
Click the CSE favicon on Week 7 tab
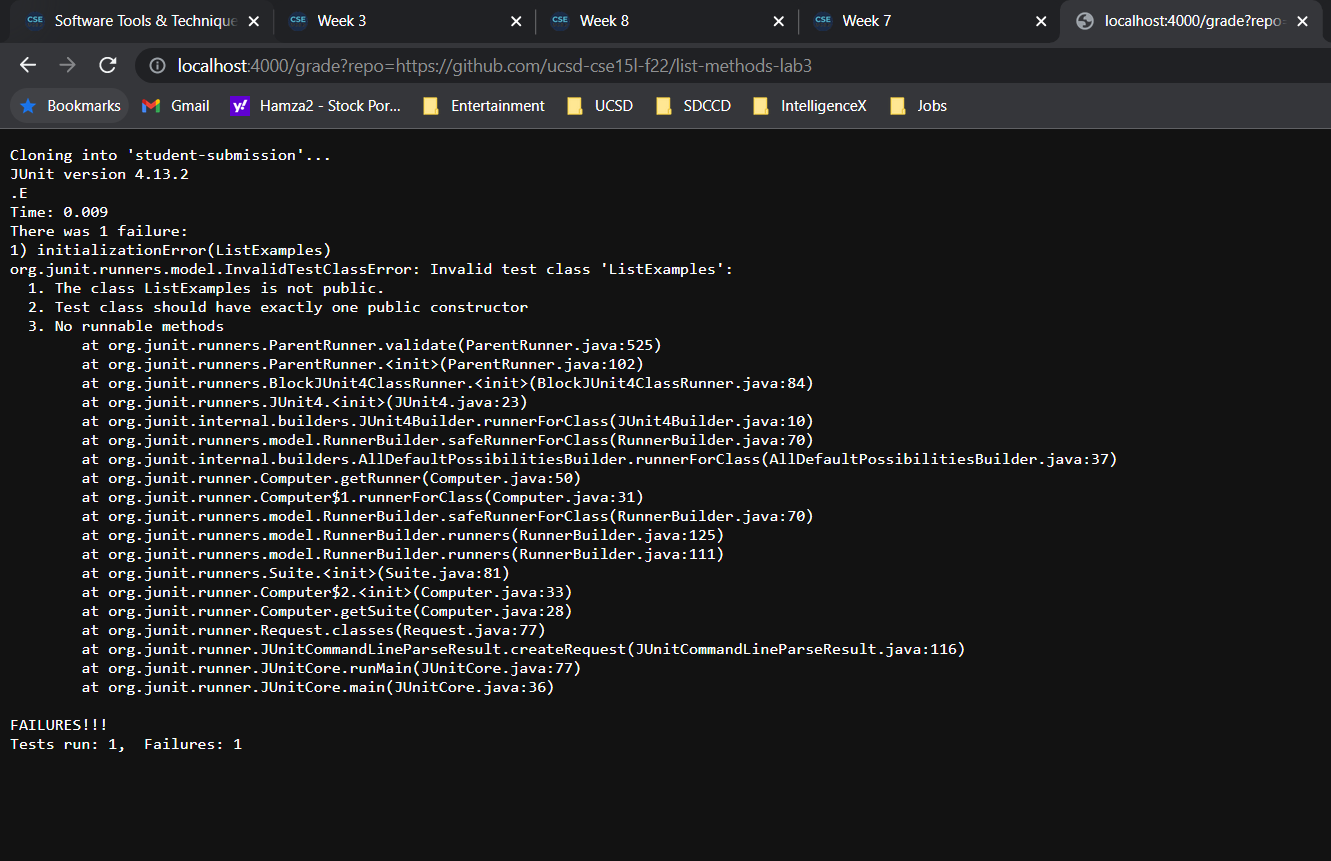823,21
